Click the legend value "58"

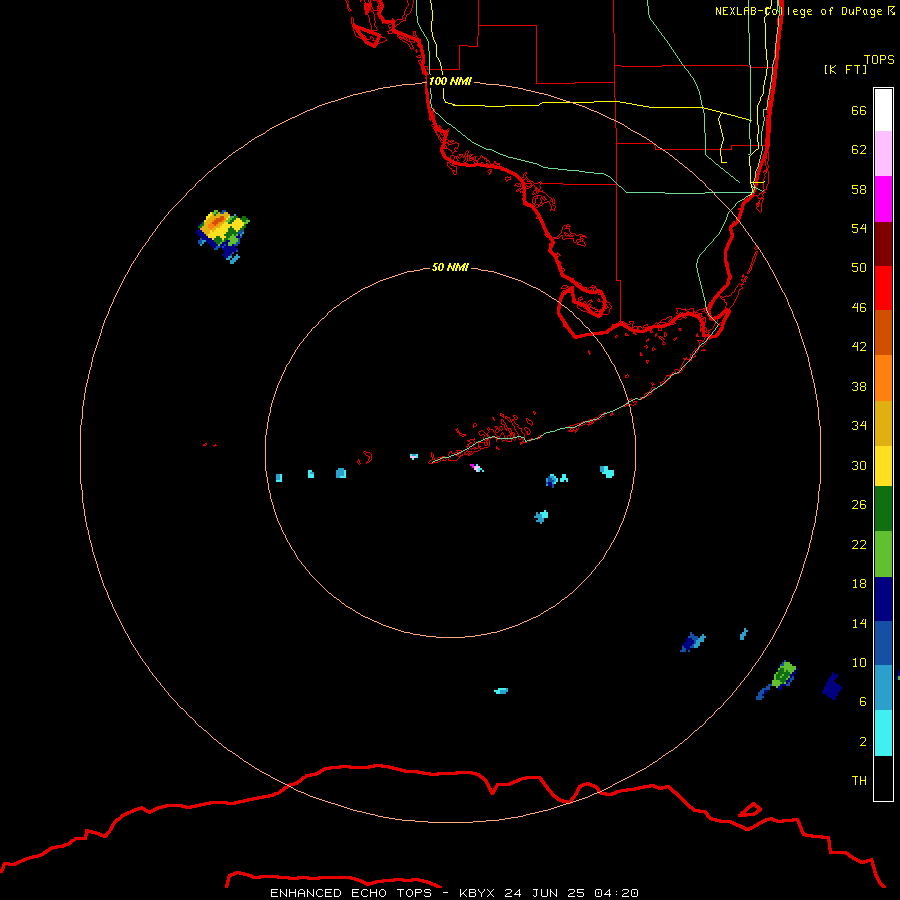tap(859, 189)
